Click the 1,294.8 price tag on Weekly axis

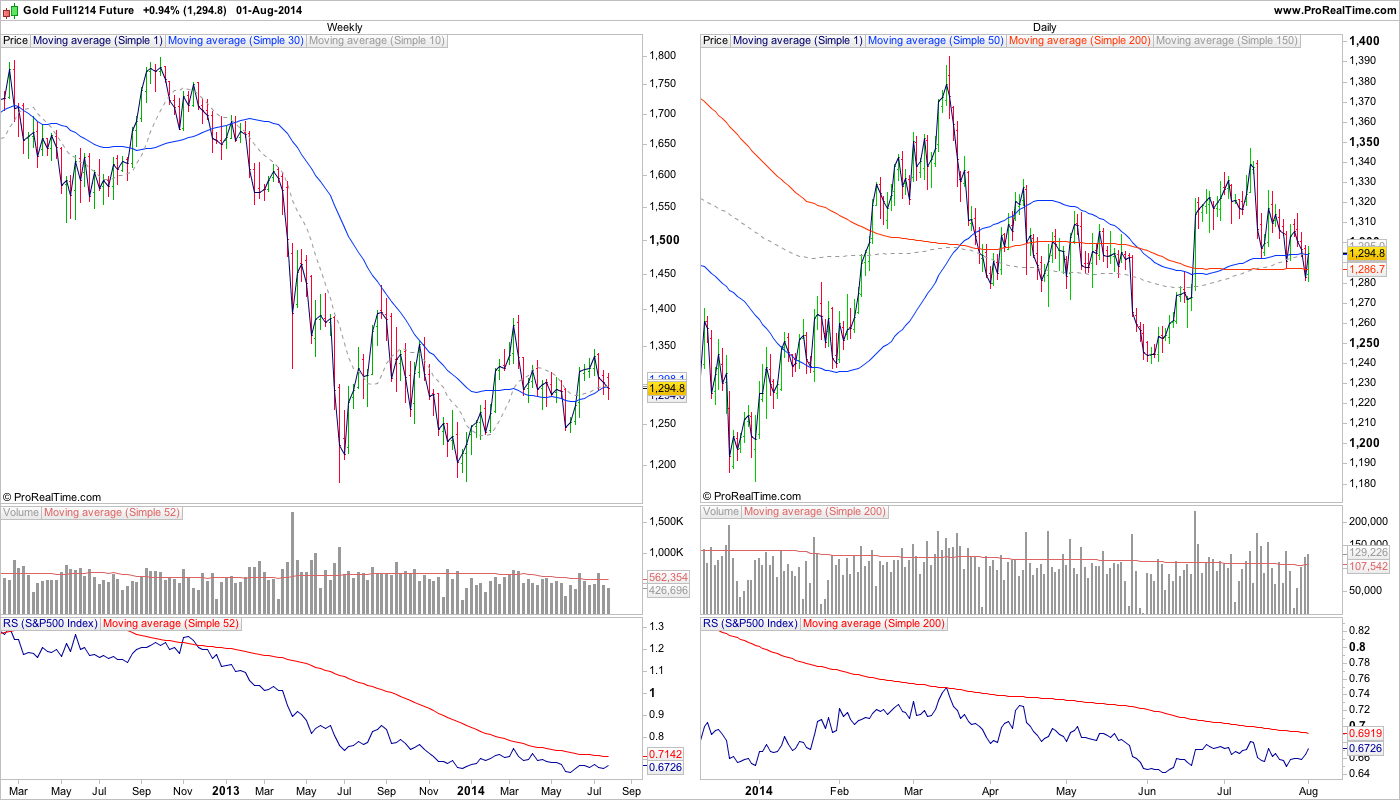click(x=666, y=388)
